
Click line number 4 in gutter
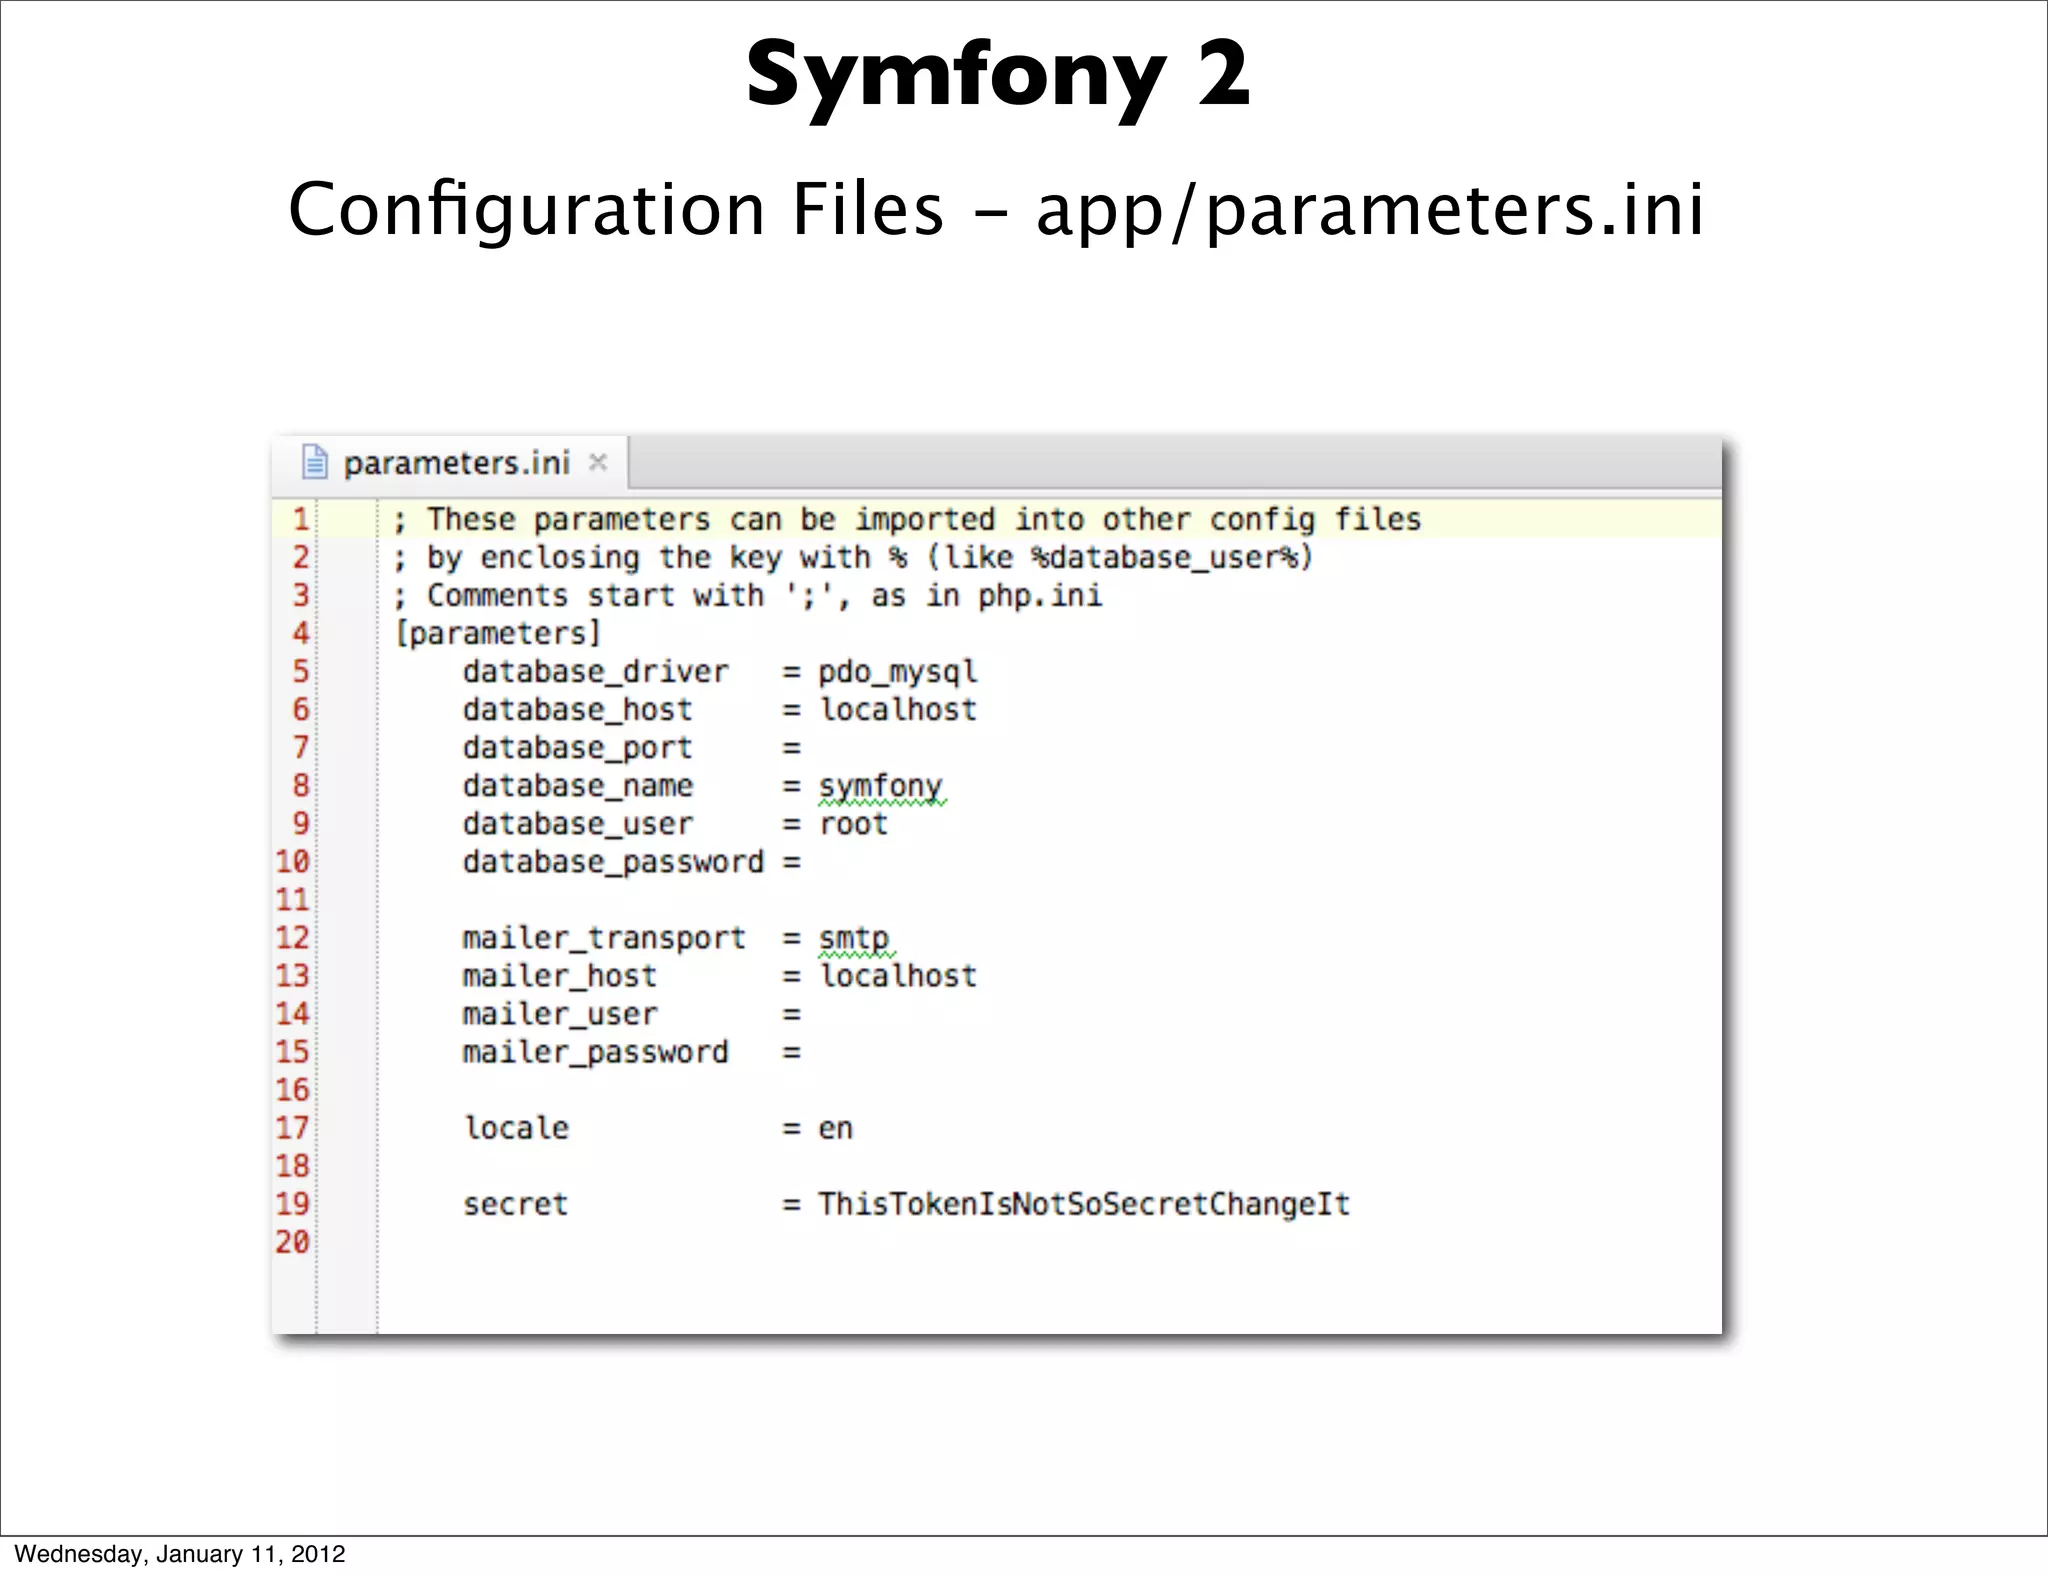click(300, 633)
